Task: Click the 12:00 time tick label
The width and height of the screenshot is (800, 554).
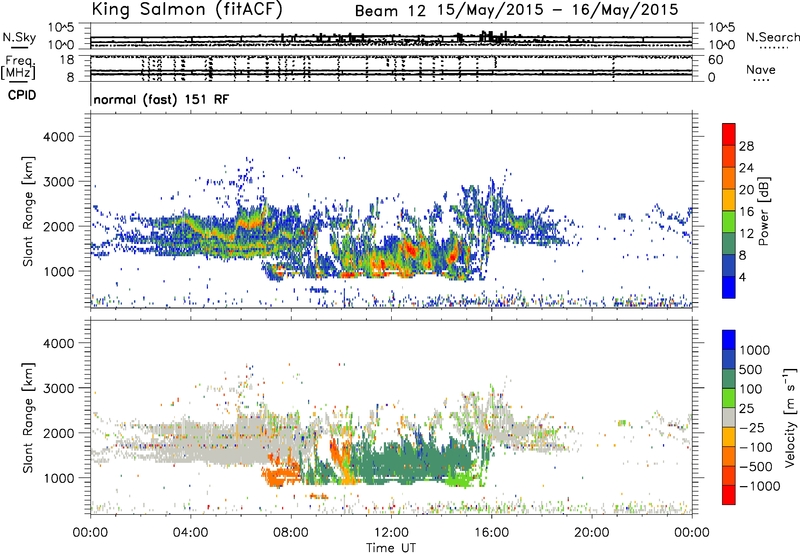Action: pos(391,533)
